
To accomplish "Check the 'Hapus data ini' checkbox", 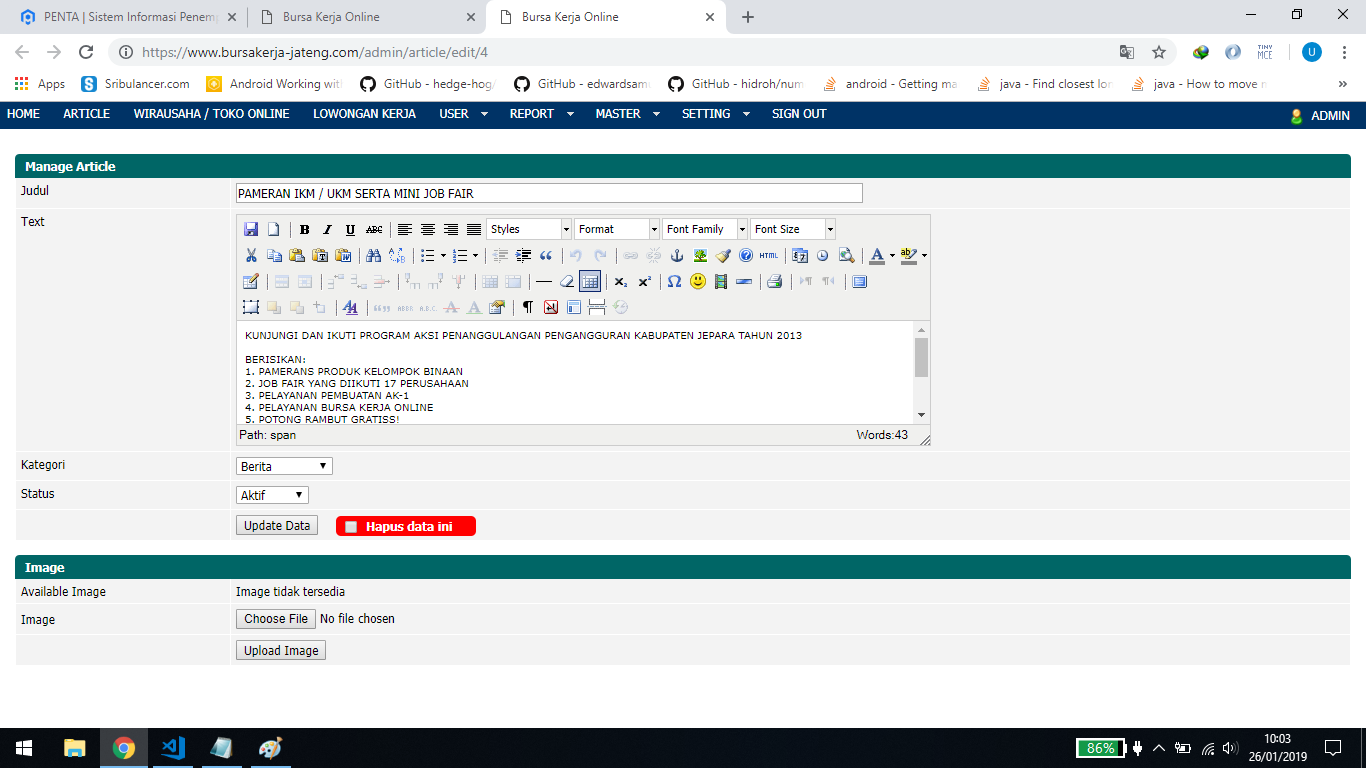I will [x=351, y=527].
